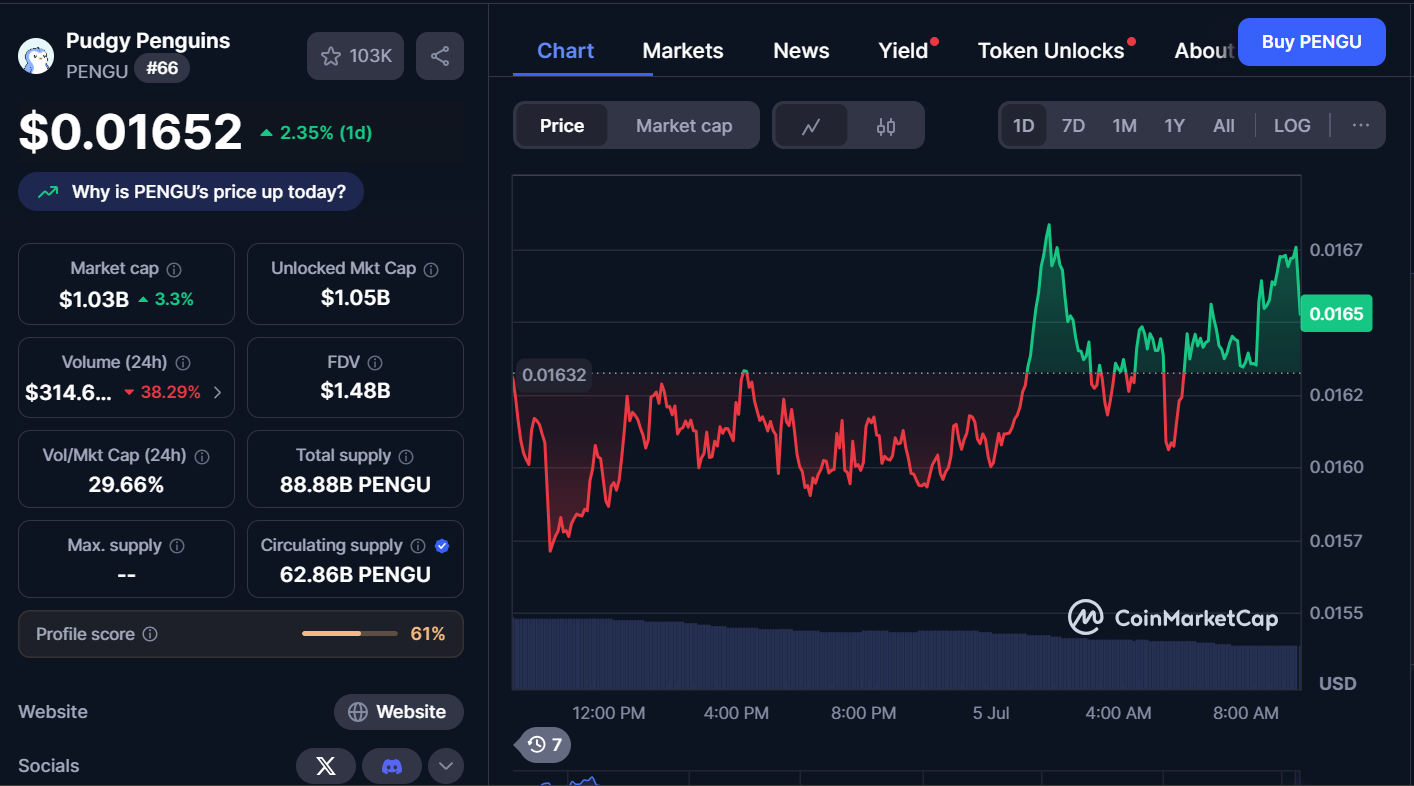Select the 1D time range

coord(1023,125)
